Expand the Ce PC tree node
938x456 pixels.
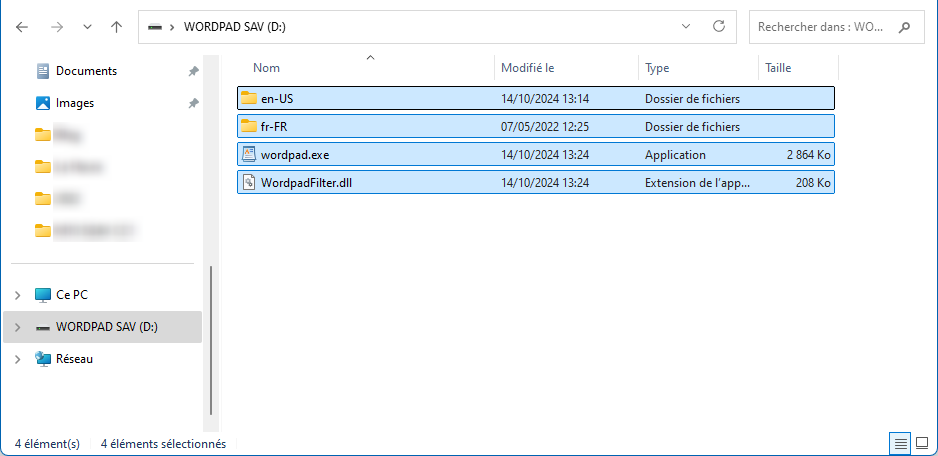[x=18, y=295]
